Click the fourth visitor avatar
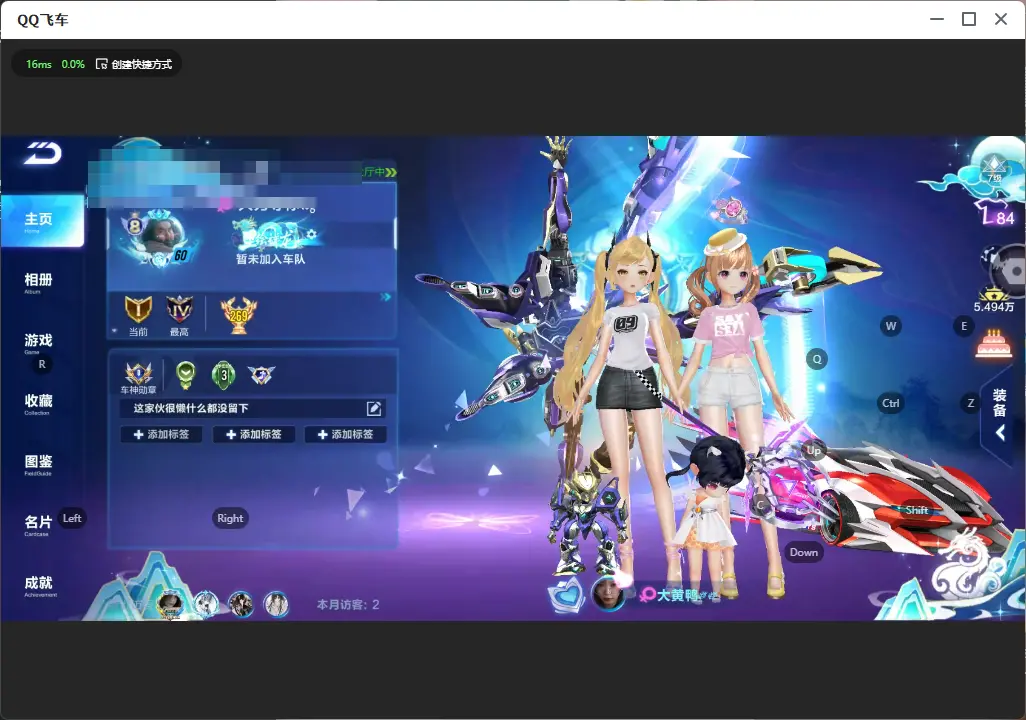The image size is (1026, 720). click(x=276, y=604)
